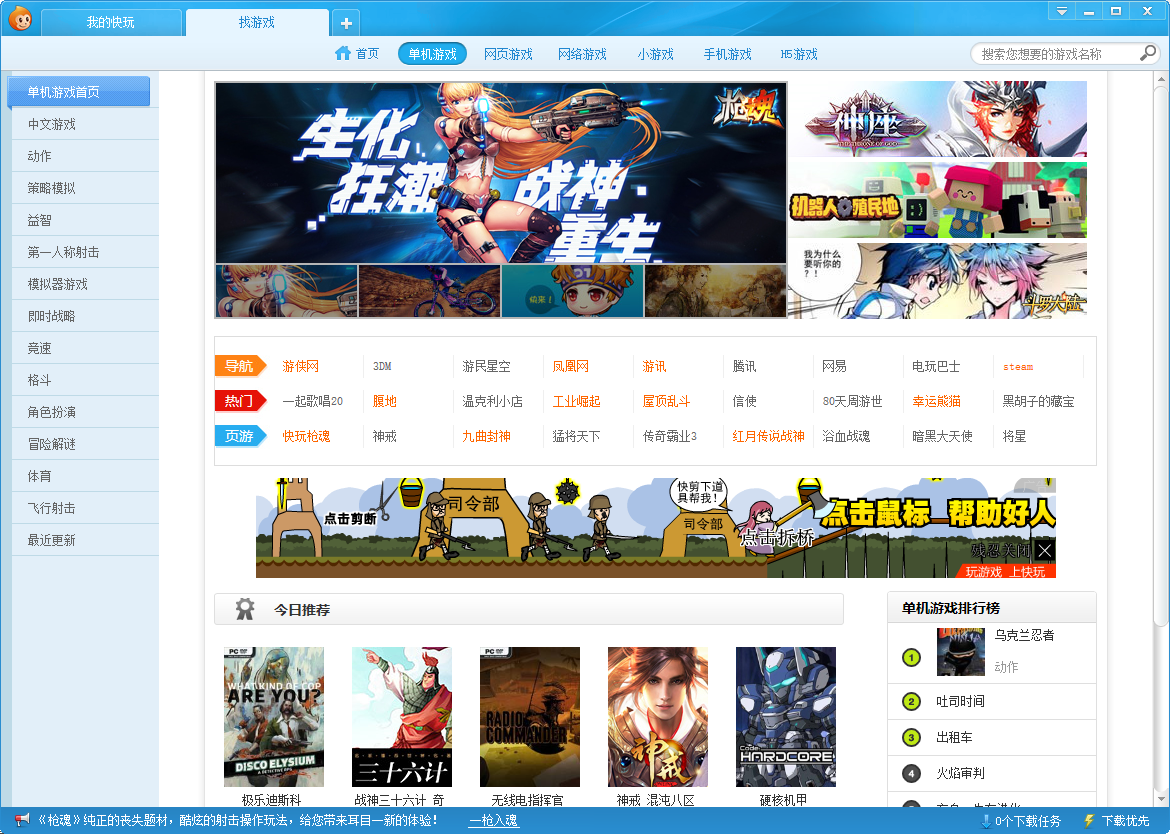1170x834 pixels.
Task: Select 第一人称射击 category in sidebar
Action: pyautogui.click(x=85, y=252)
